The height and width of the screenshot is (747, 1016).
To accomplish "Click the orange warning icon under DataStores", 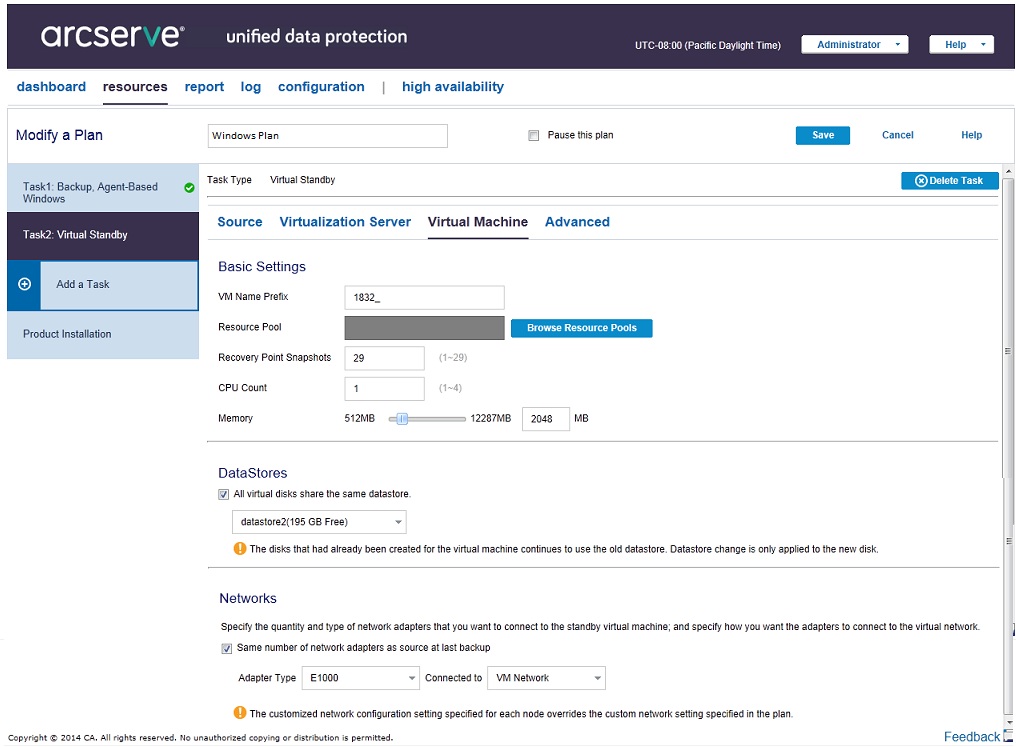I will (240, 548).
